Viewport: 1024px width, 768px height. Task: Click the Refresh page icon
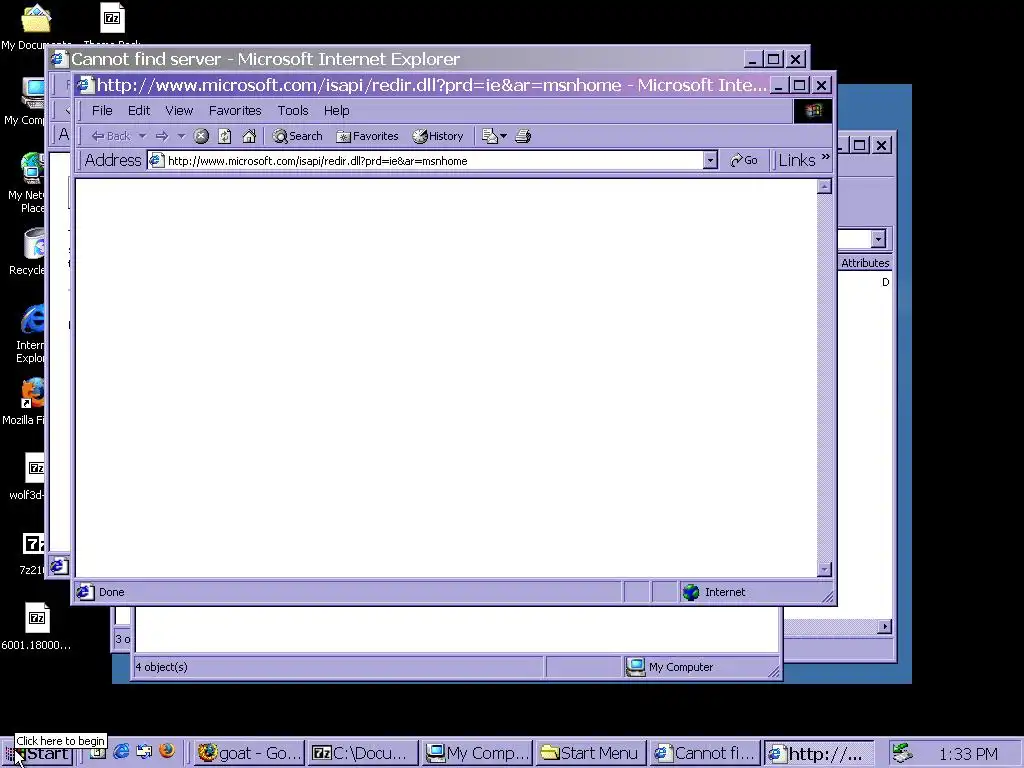coord(225,136)
